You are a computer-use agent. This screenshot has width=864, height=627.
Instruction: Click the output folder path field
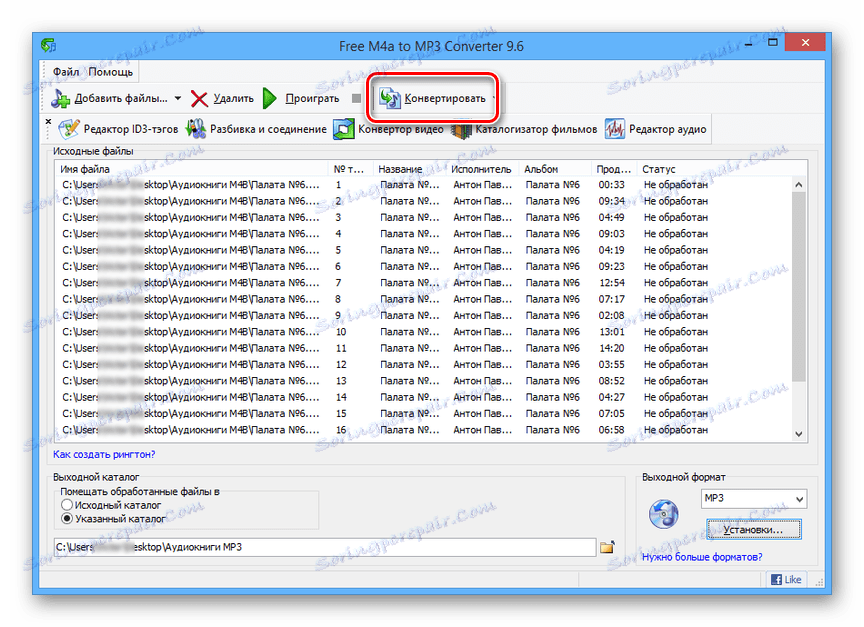point(325,547)
